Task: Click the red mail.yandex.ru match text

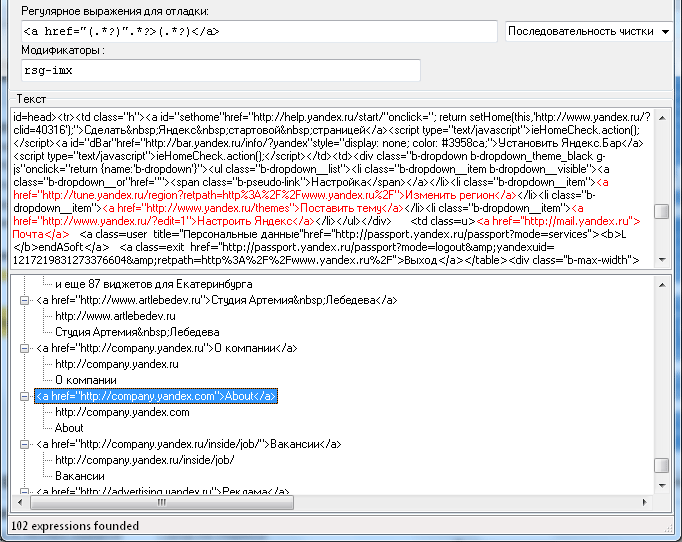Action: [558, 221]
